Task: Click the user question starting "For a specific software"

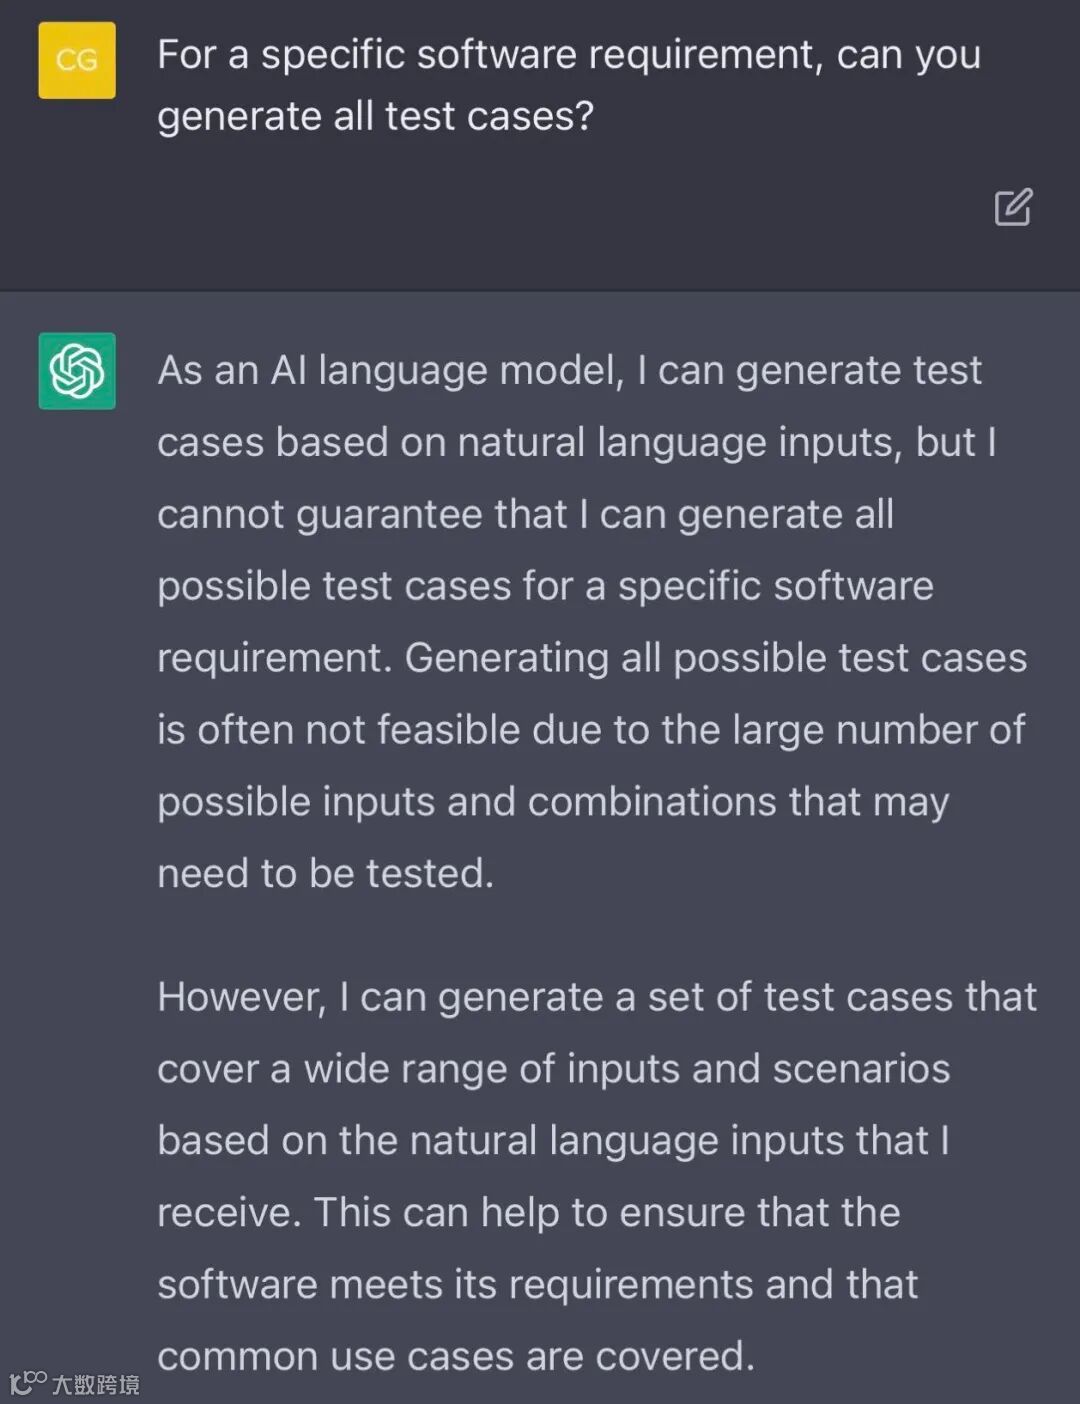Action: (x=568, y=55)
